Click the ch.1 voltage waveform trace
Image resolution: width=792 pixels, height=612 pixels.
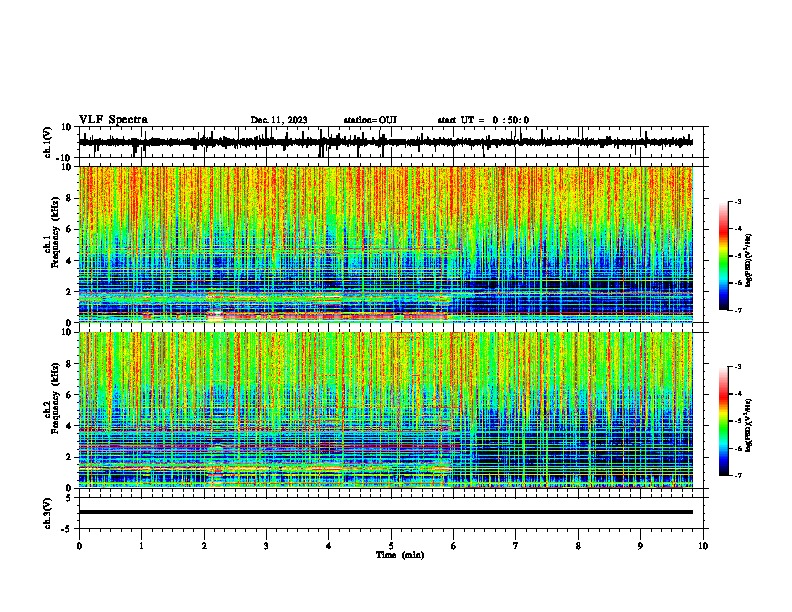click(x=386, y=142)
